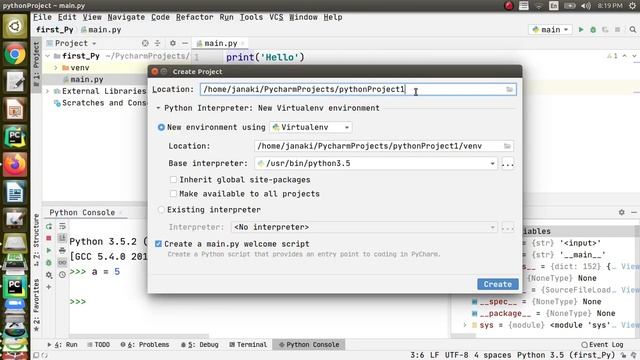This screenshot has height=360, width=640.
Task: Attach debugger using the console's green bug icon
Action: tap(49, 262)
